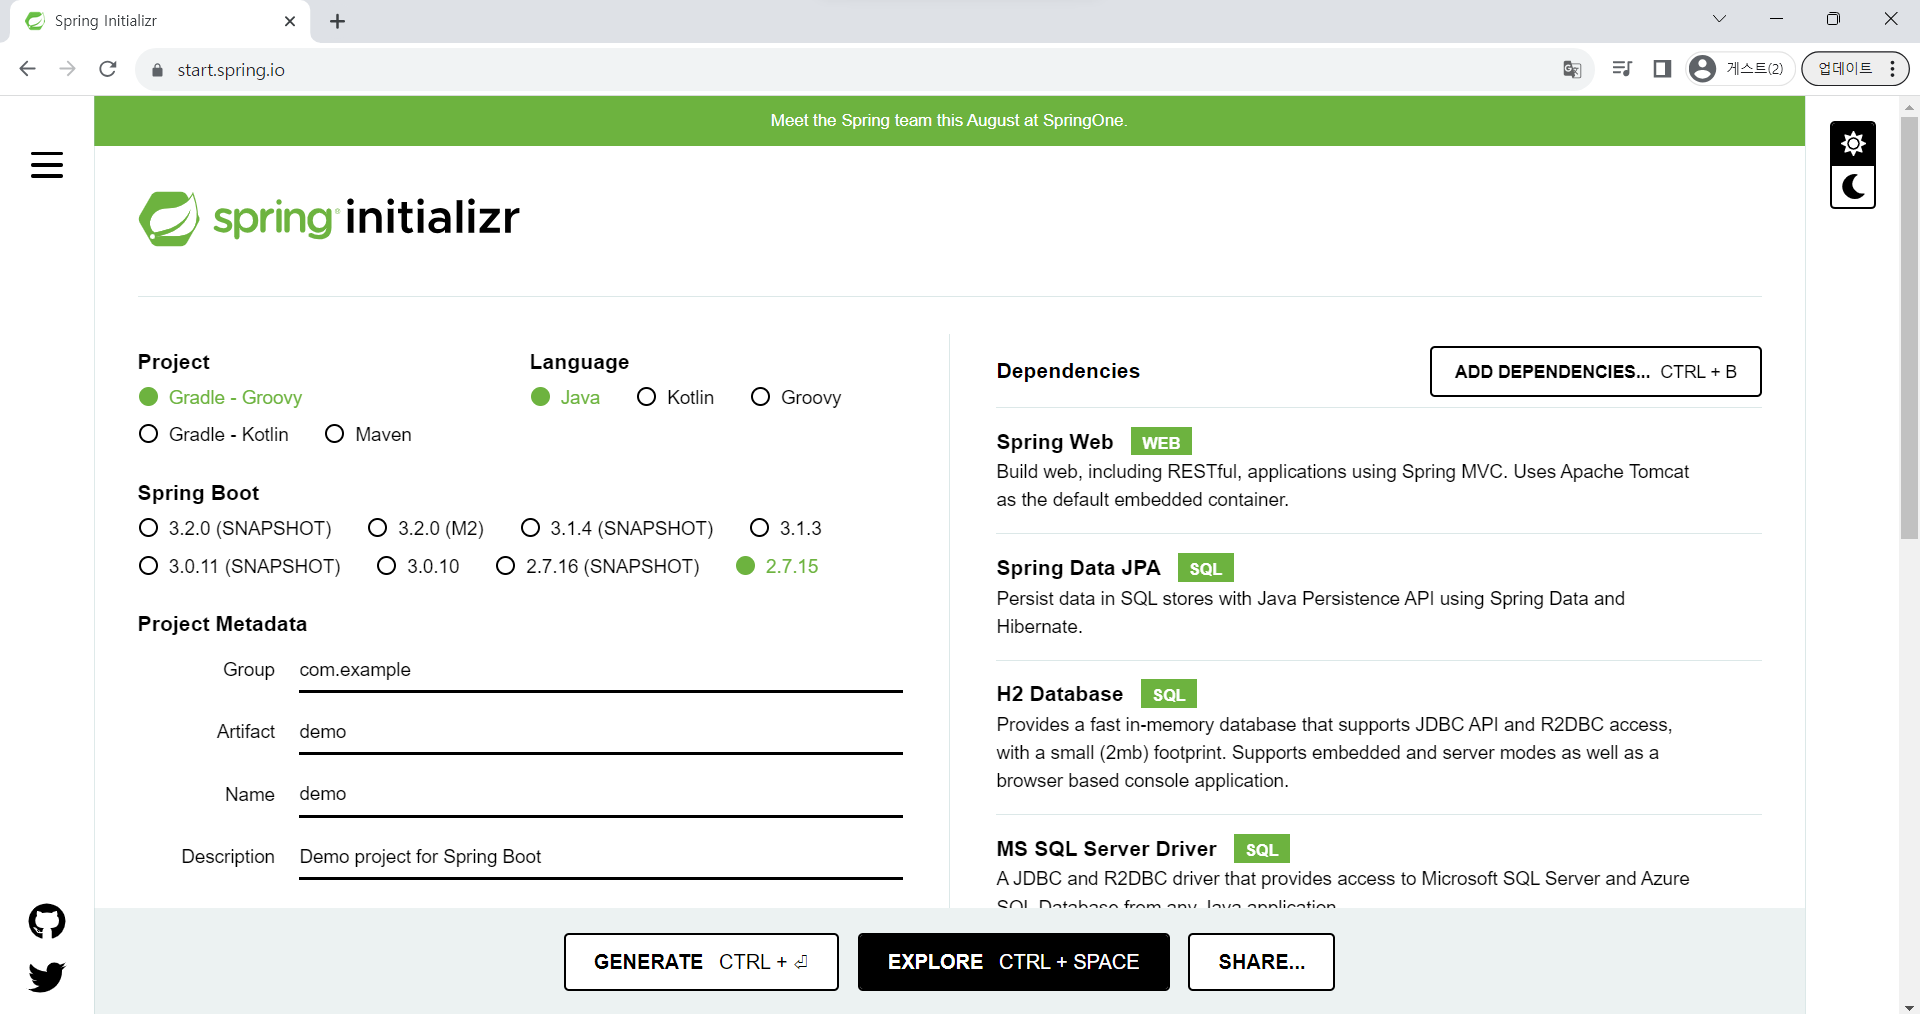Select Gradle - Groovy project
1920x1014 pixels.
pyautogui.click(x=220, y=397)
